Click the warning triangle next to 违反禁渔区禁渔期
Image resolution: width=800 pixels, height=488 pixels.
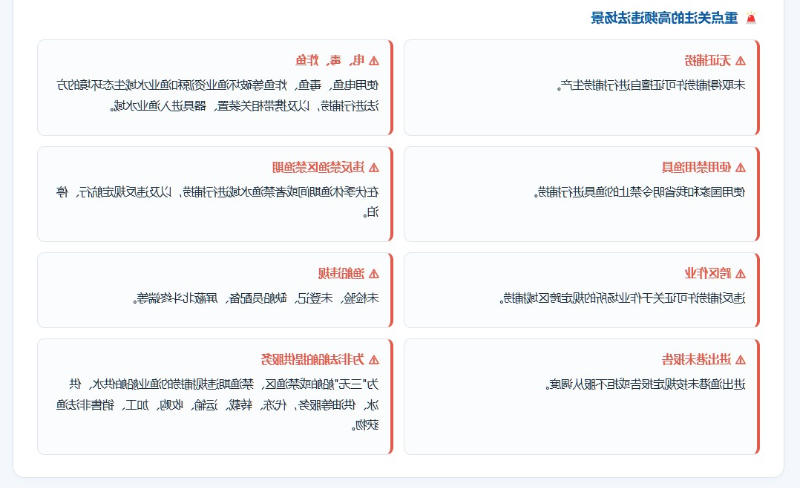373,167
